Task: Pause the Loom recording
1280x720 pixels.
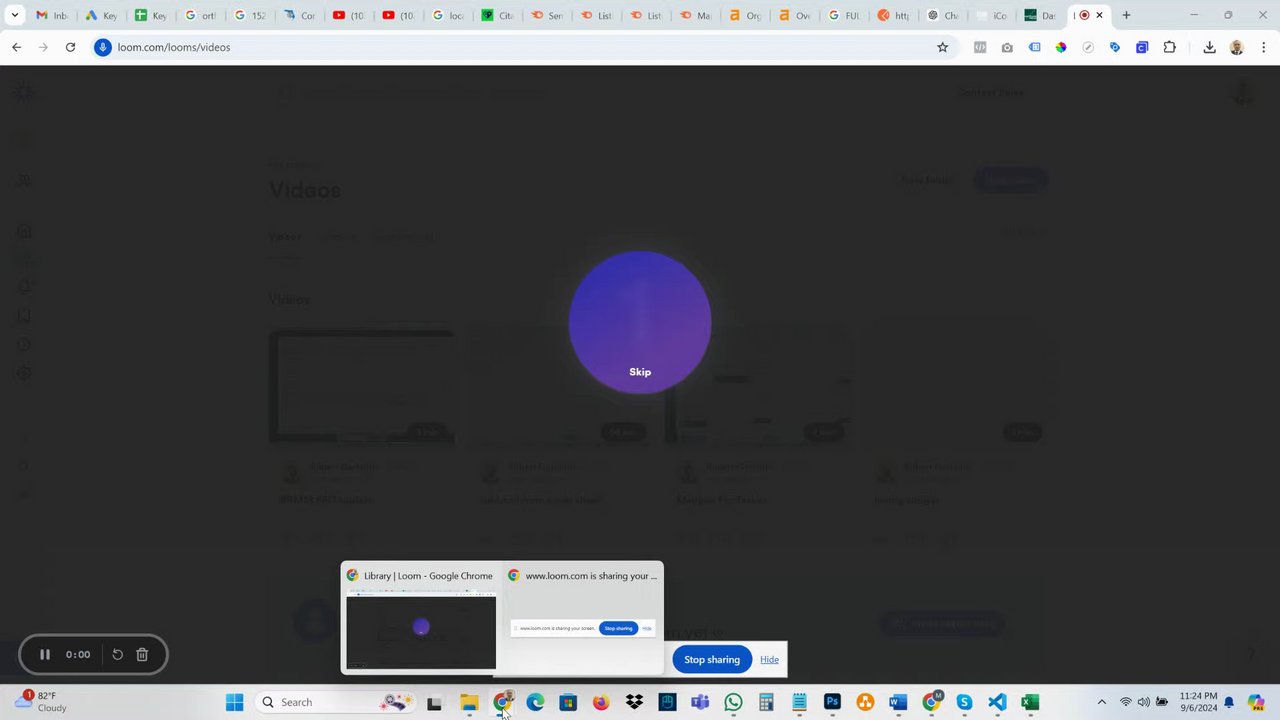Action: 45,655
